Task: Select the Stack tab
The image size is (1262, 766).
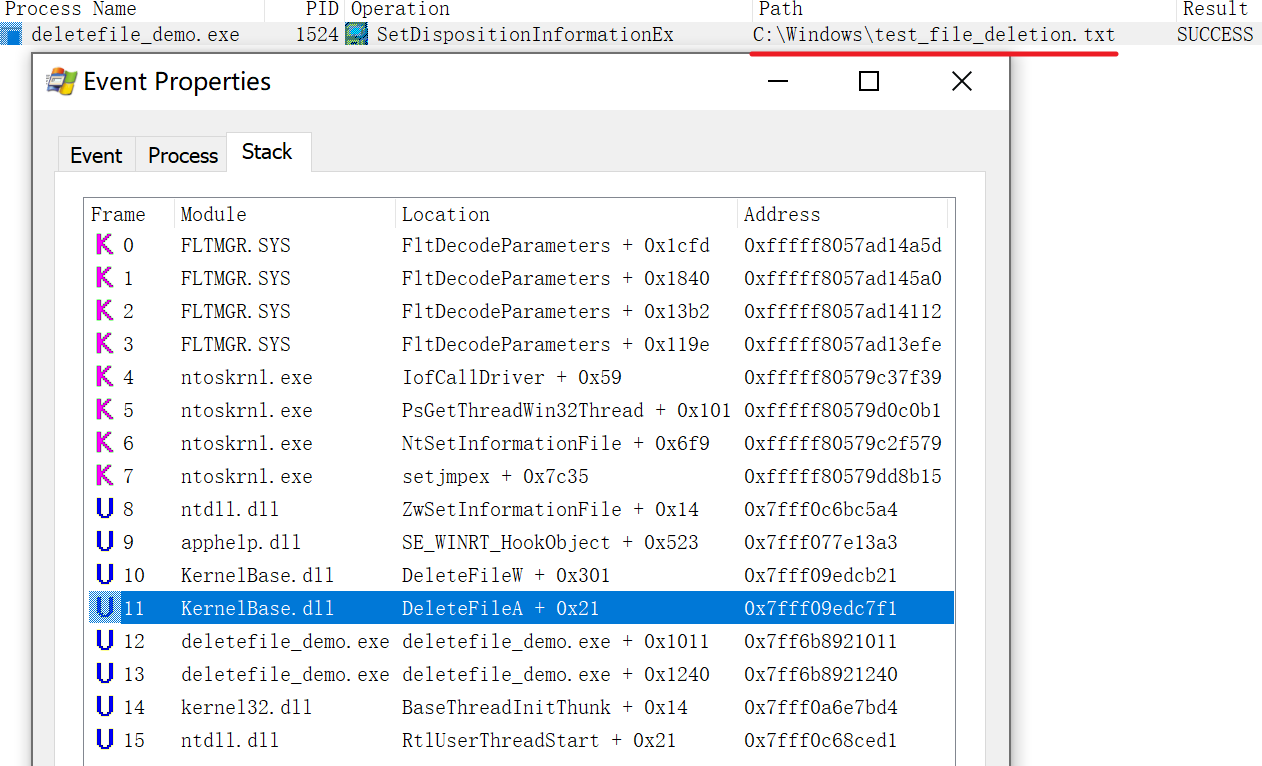Action: point(267,152)
